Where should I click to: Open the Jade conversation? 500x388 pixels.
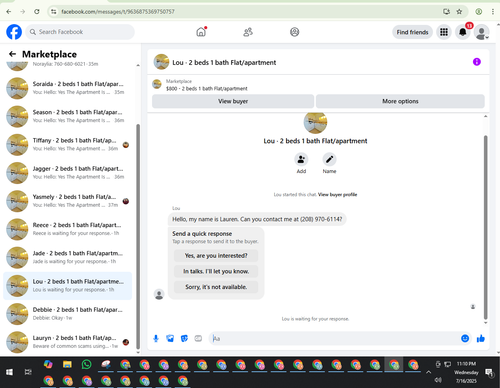(68, 257)
